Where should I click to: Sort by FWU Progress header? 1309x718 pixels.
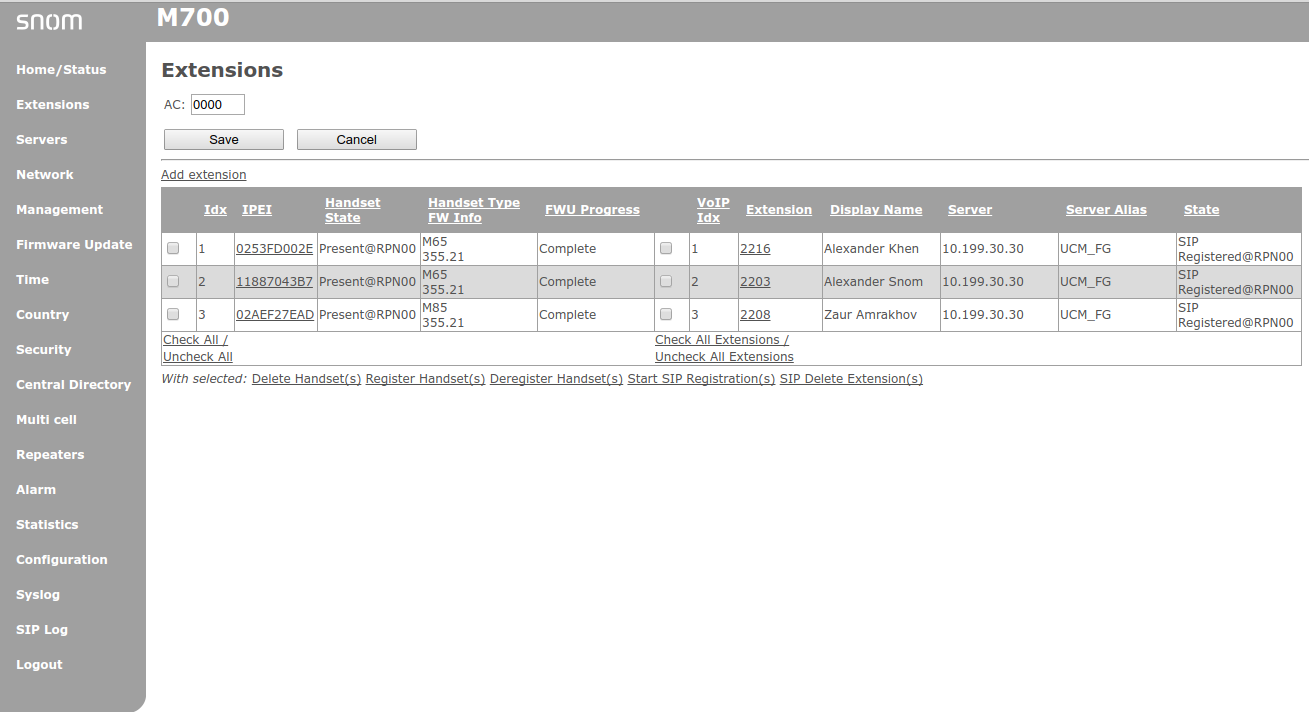click(592, 210)
